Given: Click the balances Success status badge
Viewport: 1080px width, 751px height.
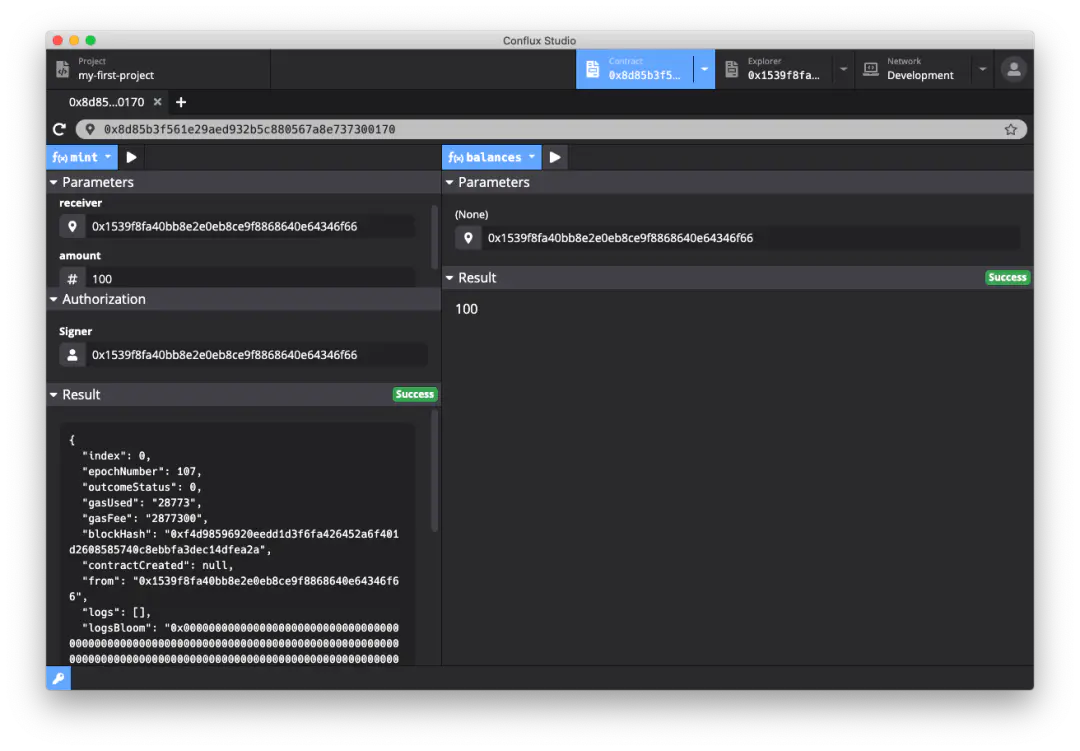Looking at the screenshot, I should [1007, 277].
